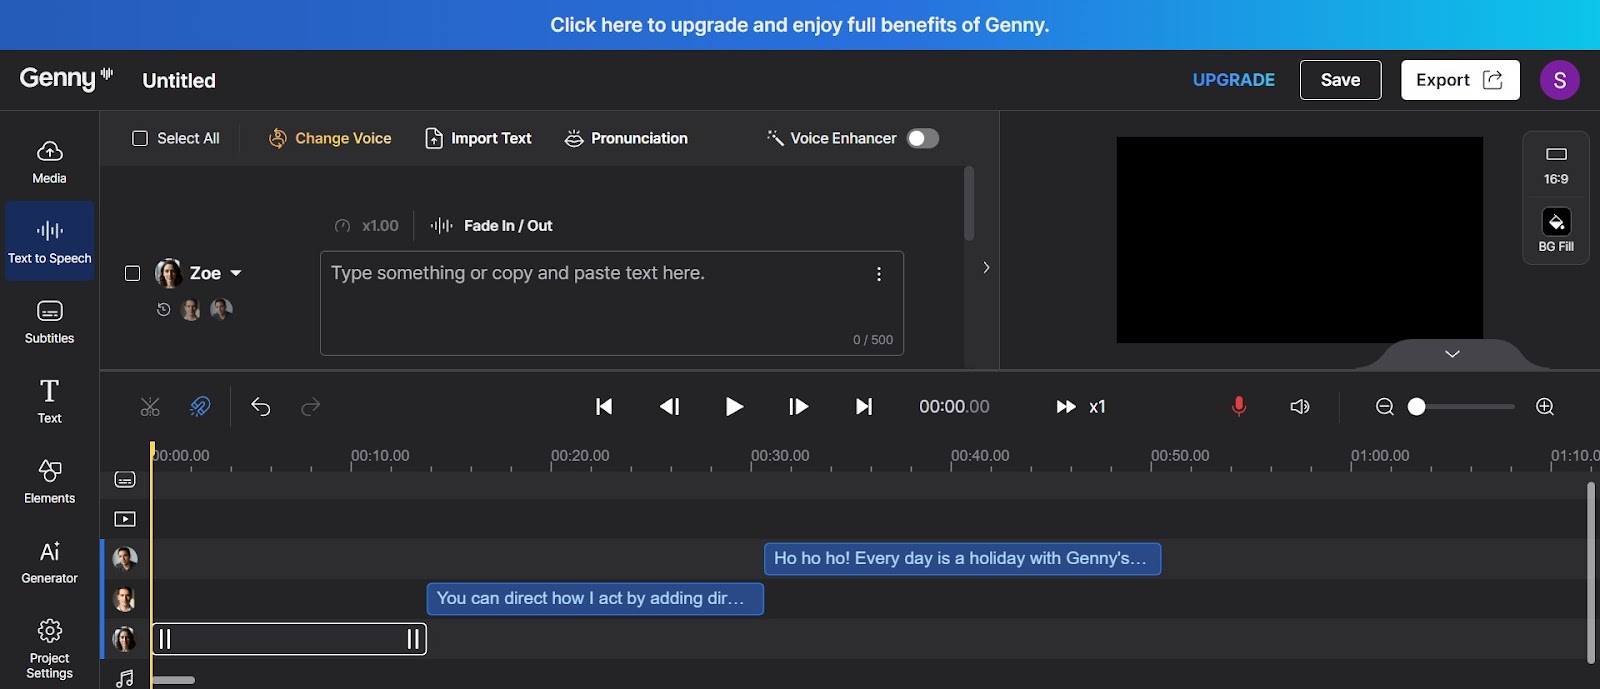Open the BG Fill option
This screenshot has width=1600, height=689.
click(1556, 230)
